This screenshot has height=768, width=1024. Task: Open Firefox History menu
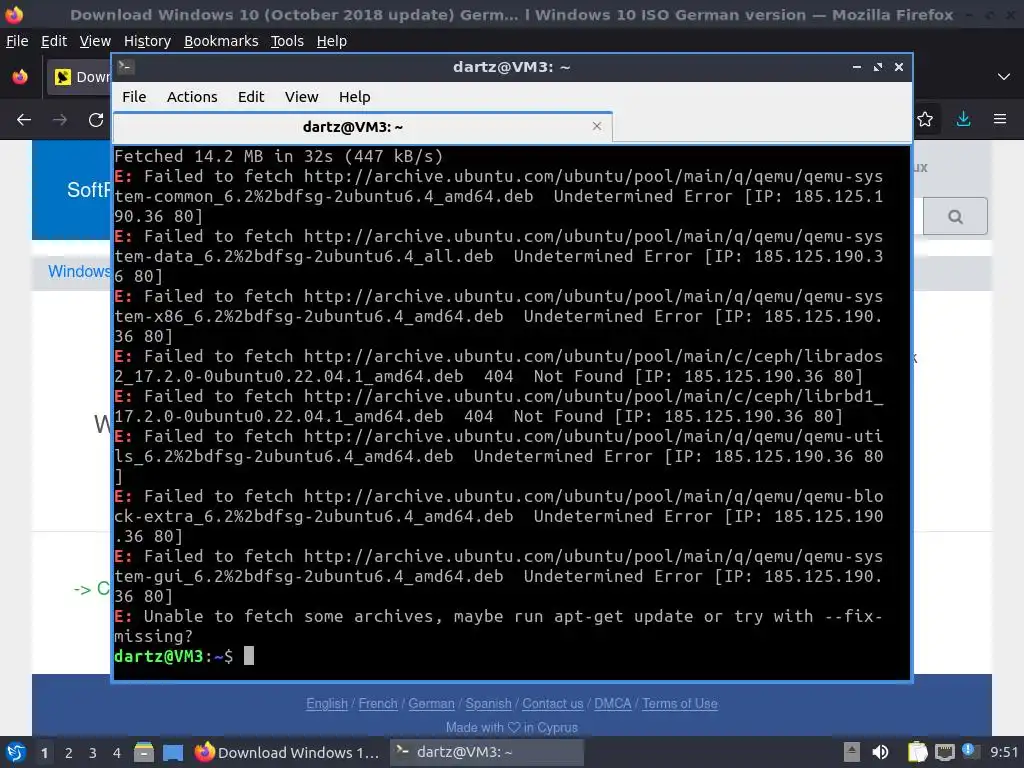(x=147, y=41)
